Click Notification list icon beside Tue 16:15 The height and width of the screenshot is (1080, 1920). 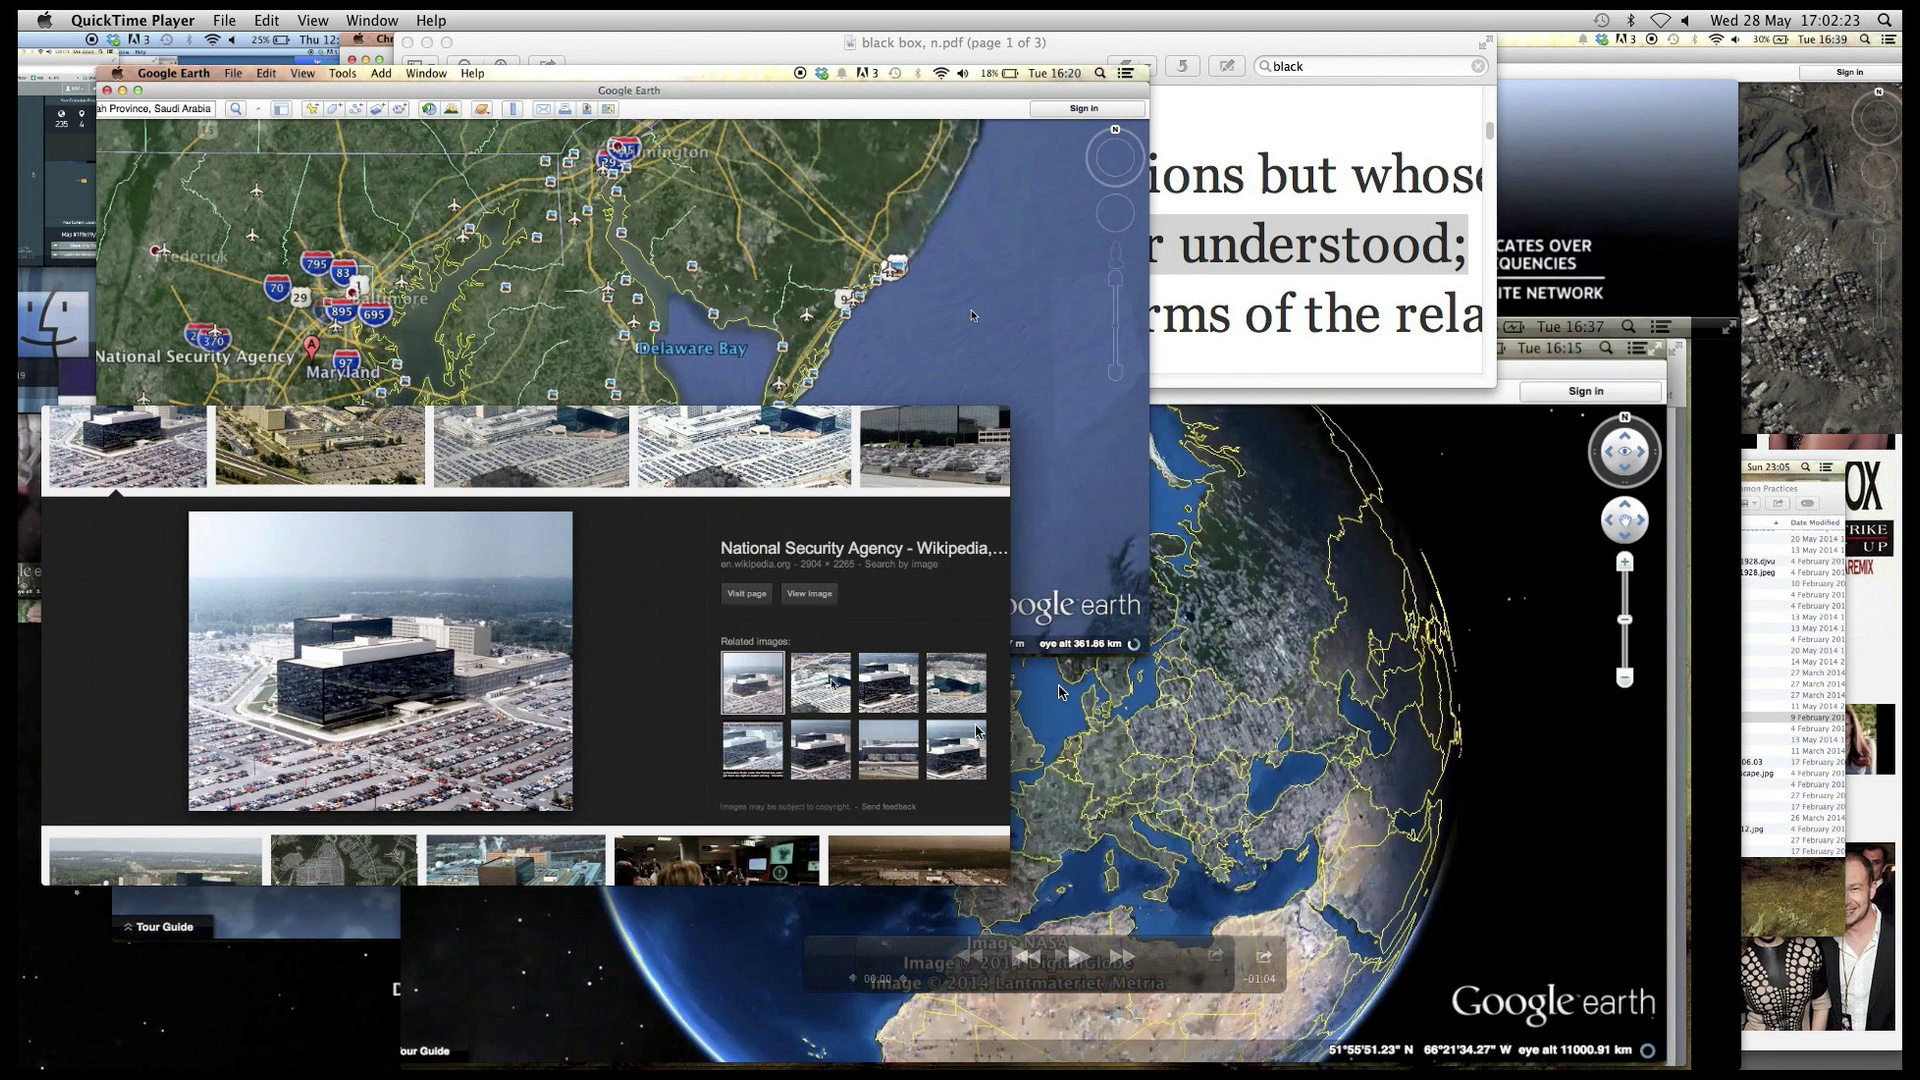point(1637,348)
